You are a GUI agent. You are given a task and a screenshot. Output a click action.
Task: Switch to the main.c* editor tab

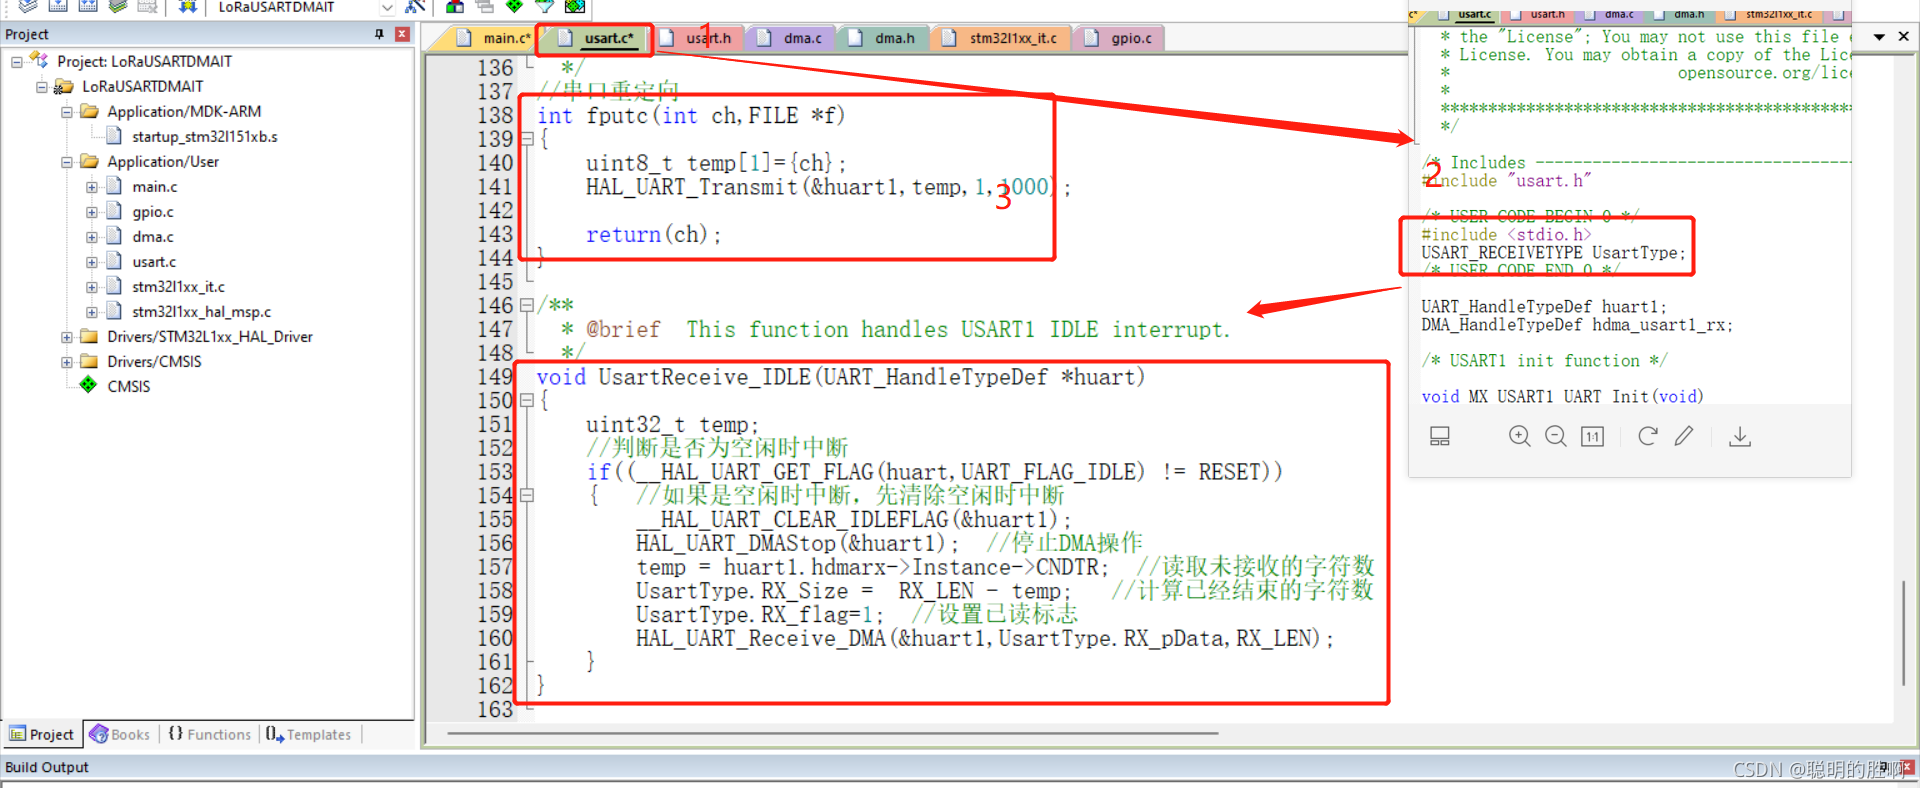pyautogui.click(x=492, y=38)
